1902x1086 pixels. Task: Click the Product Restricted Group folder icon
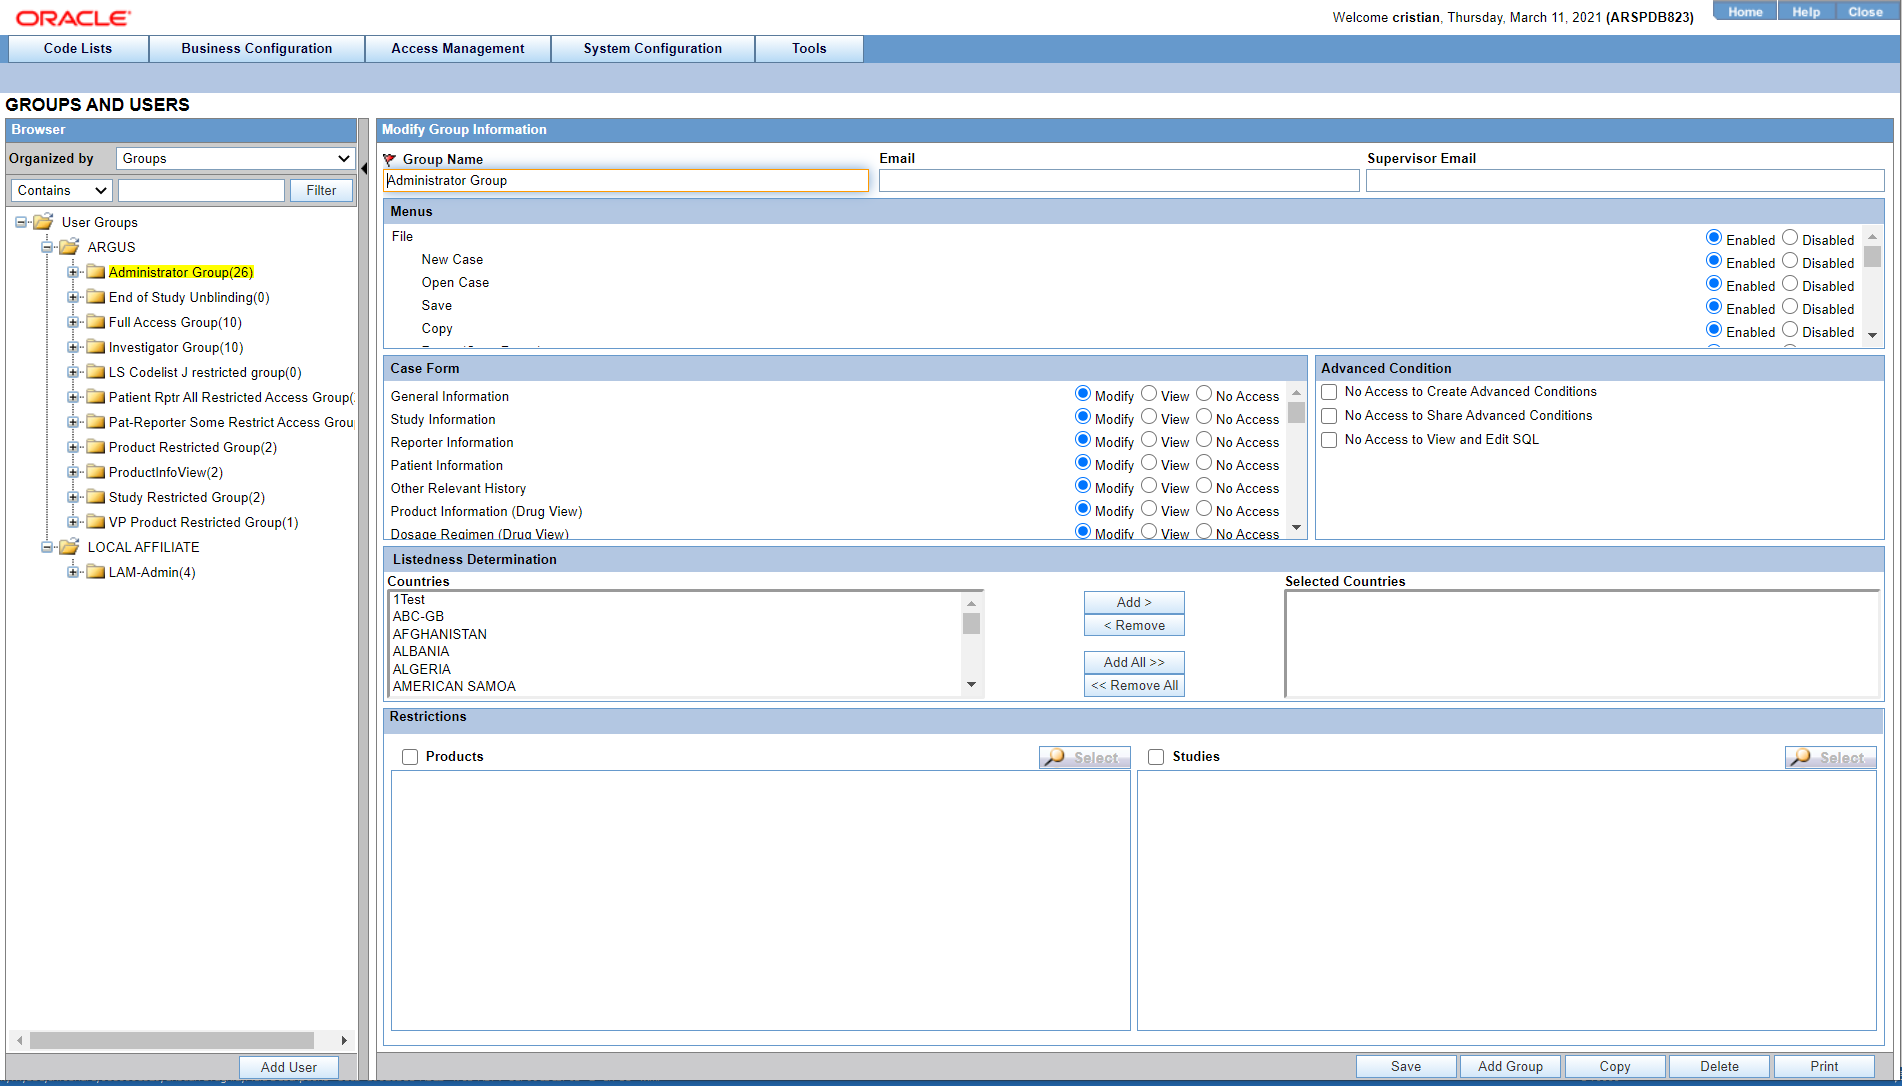coord(95,447)
